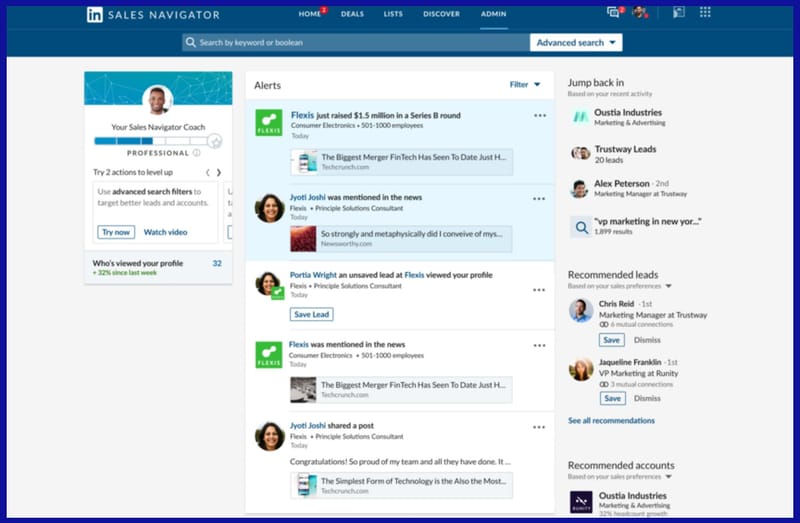Click the Oustia Industries logo in Jump back in
The width and height of the screenshot is (800, 523).
tap(580, 118)
